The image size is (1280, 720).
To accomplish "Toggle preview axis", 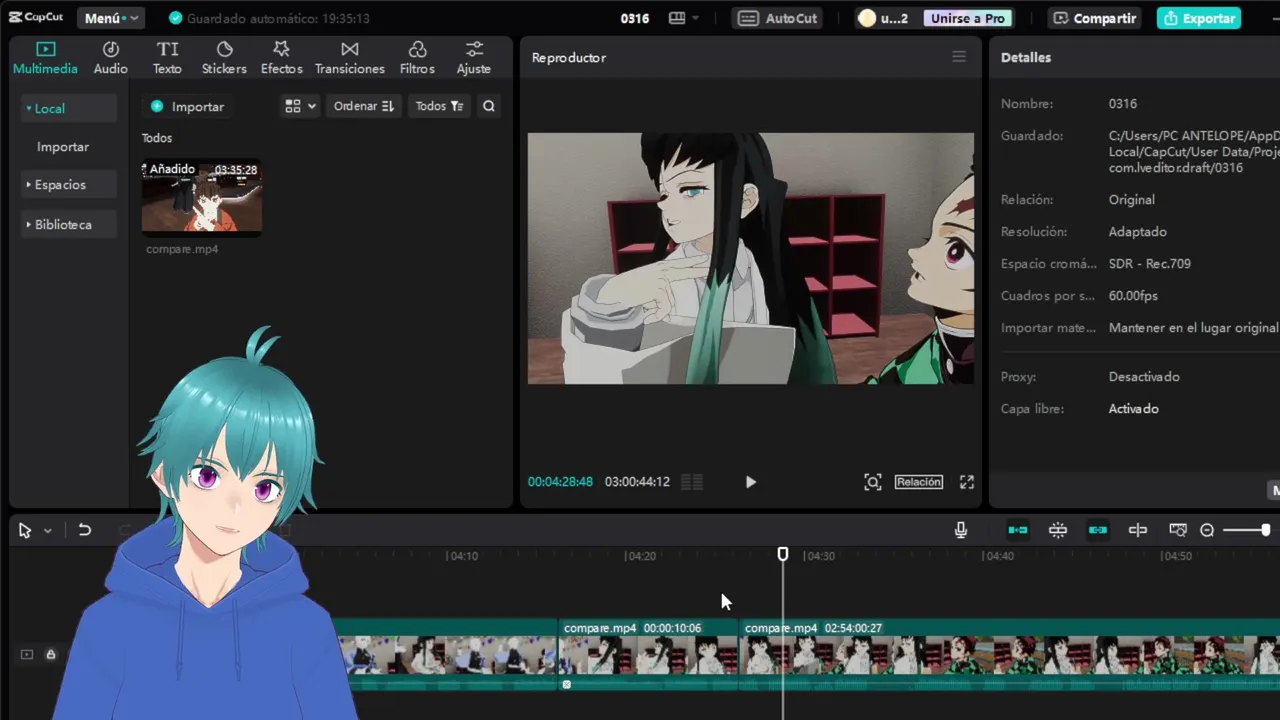I will [1138, 530].
